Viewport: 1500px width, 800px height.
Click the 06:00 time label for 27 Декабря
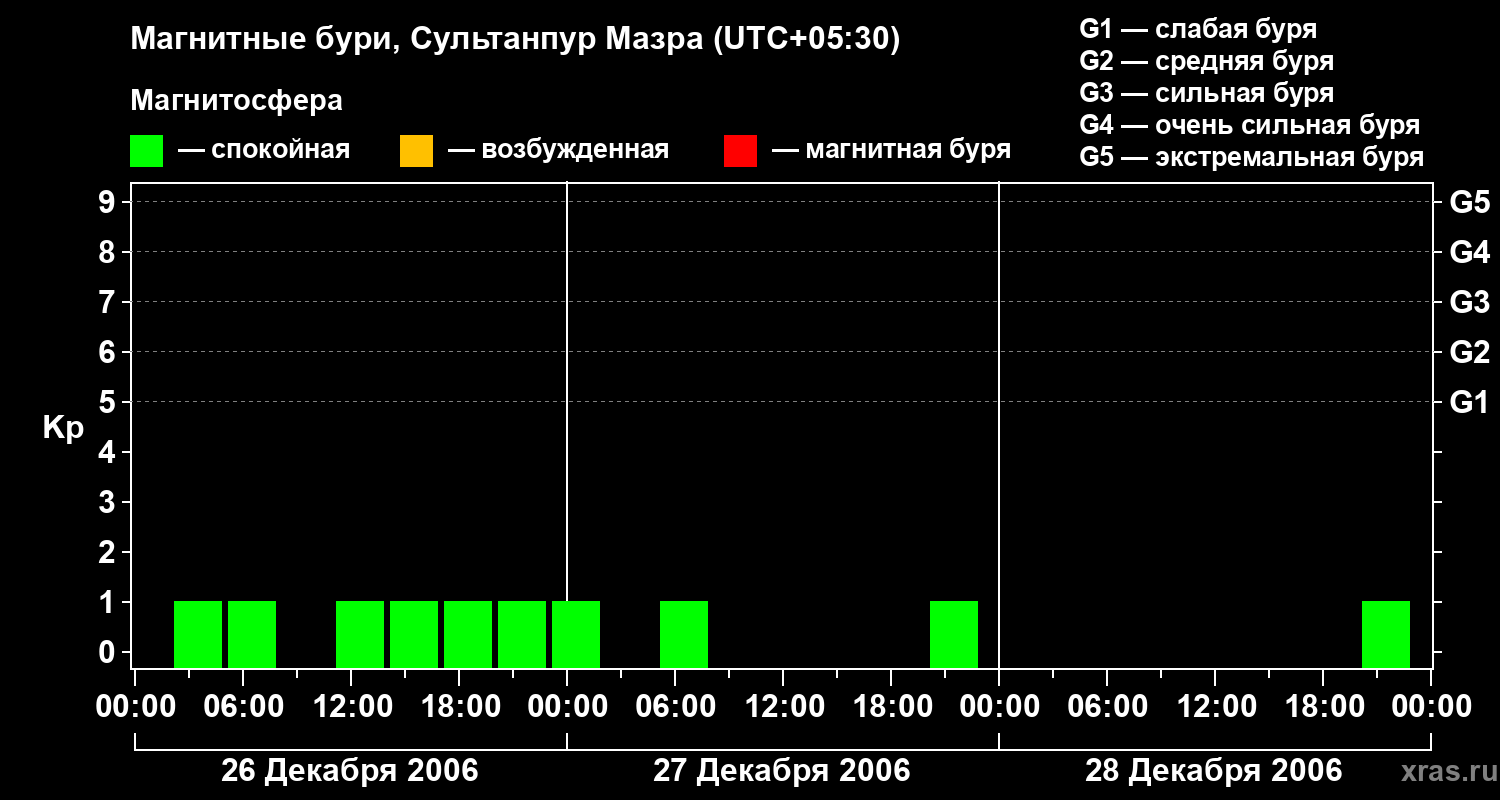click(675, 707)
